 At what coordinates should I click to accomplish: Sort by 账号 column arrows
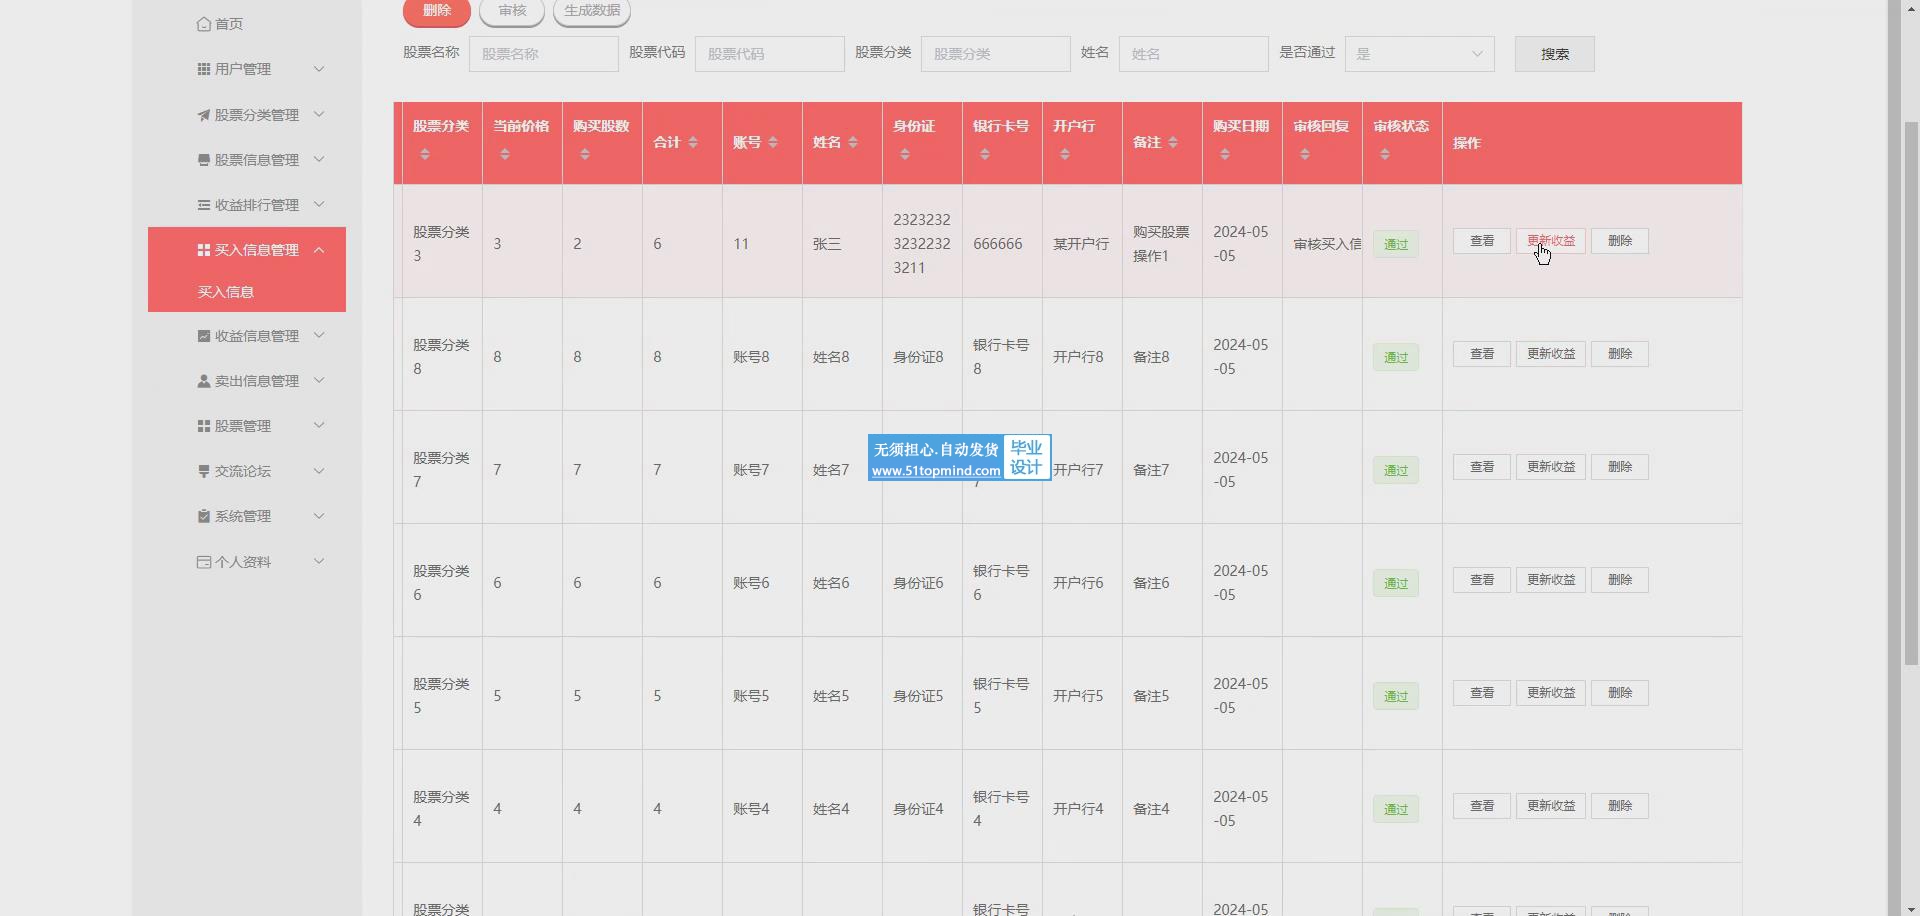773,143
